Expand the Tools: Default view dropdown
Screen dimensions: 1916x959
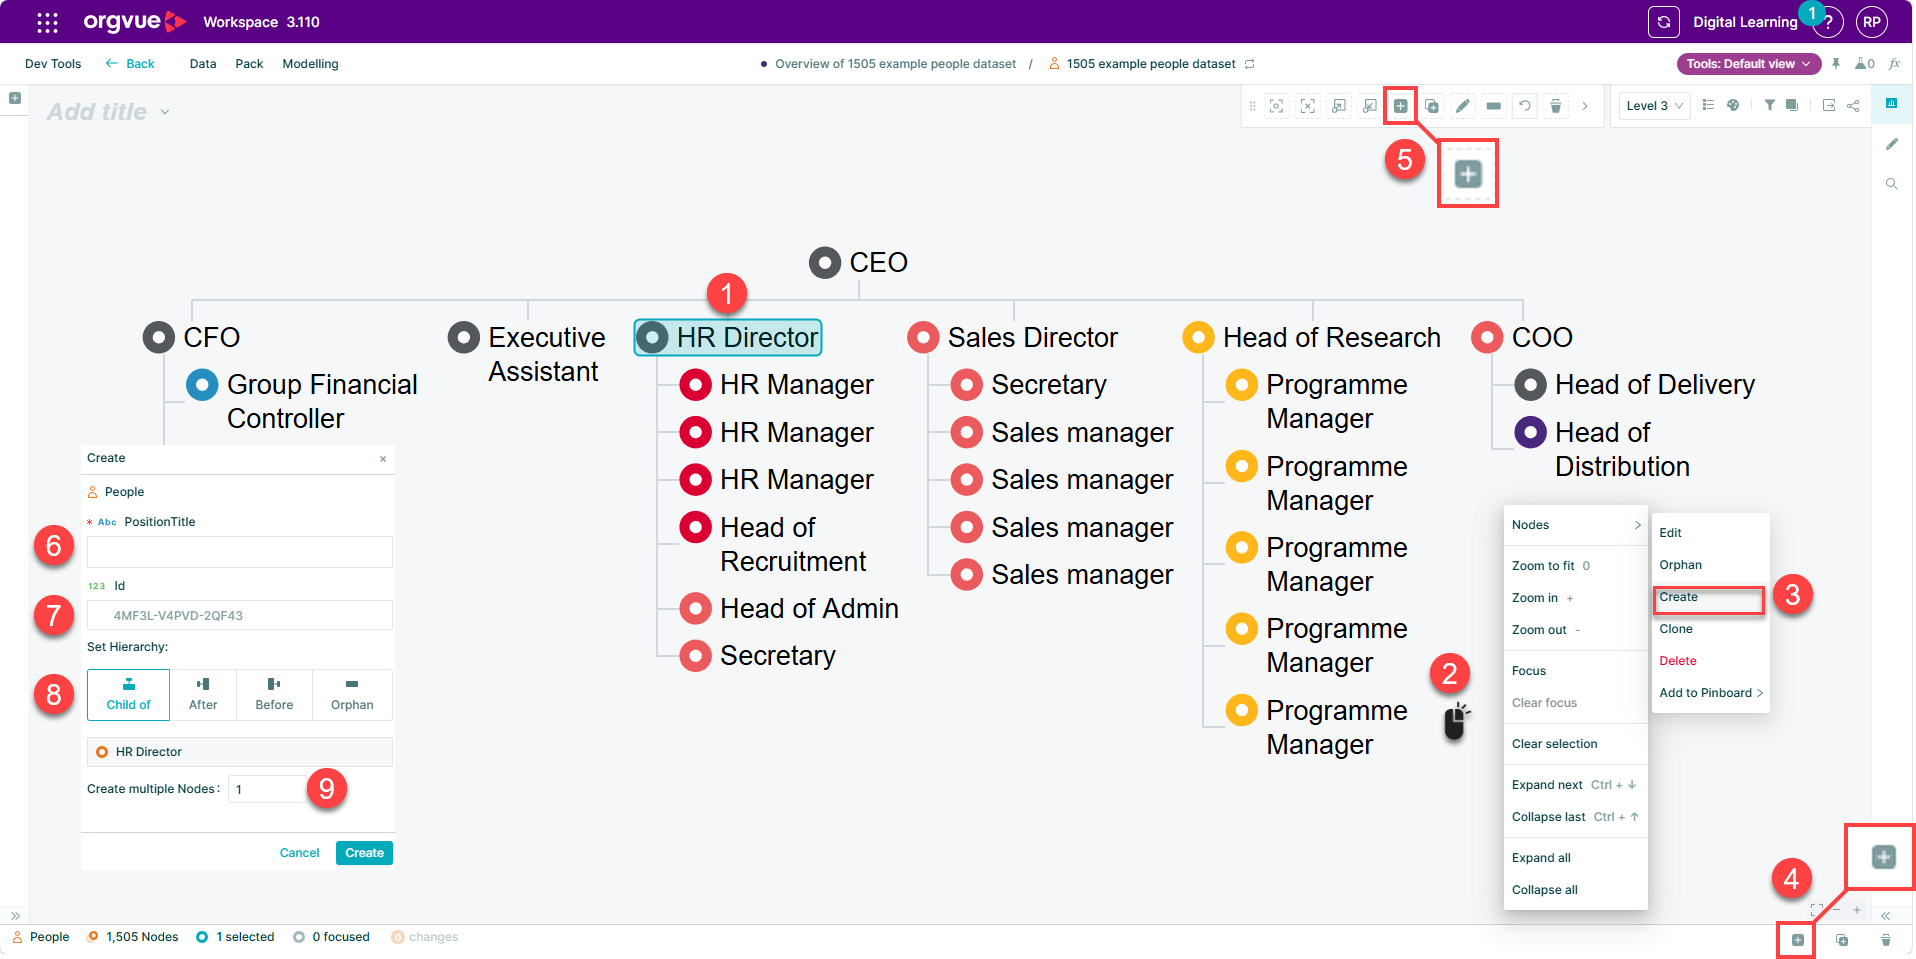tap(1748, 64)
